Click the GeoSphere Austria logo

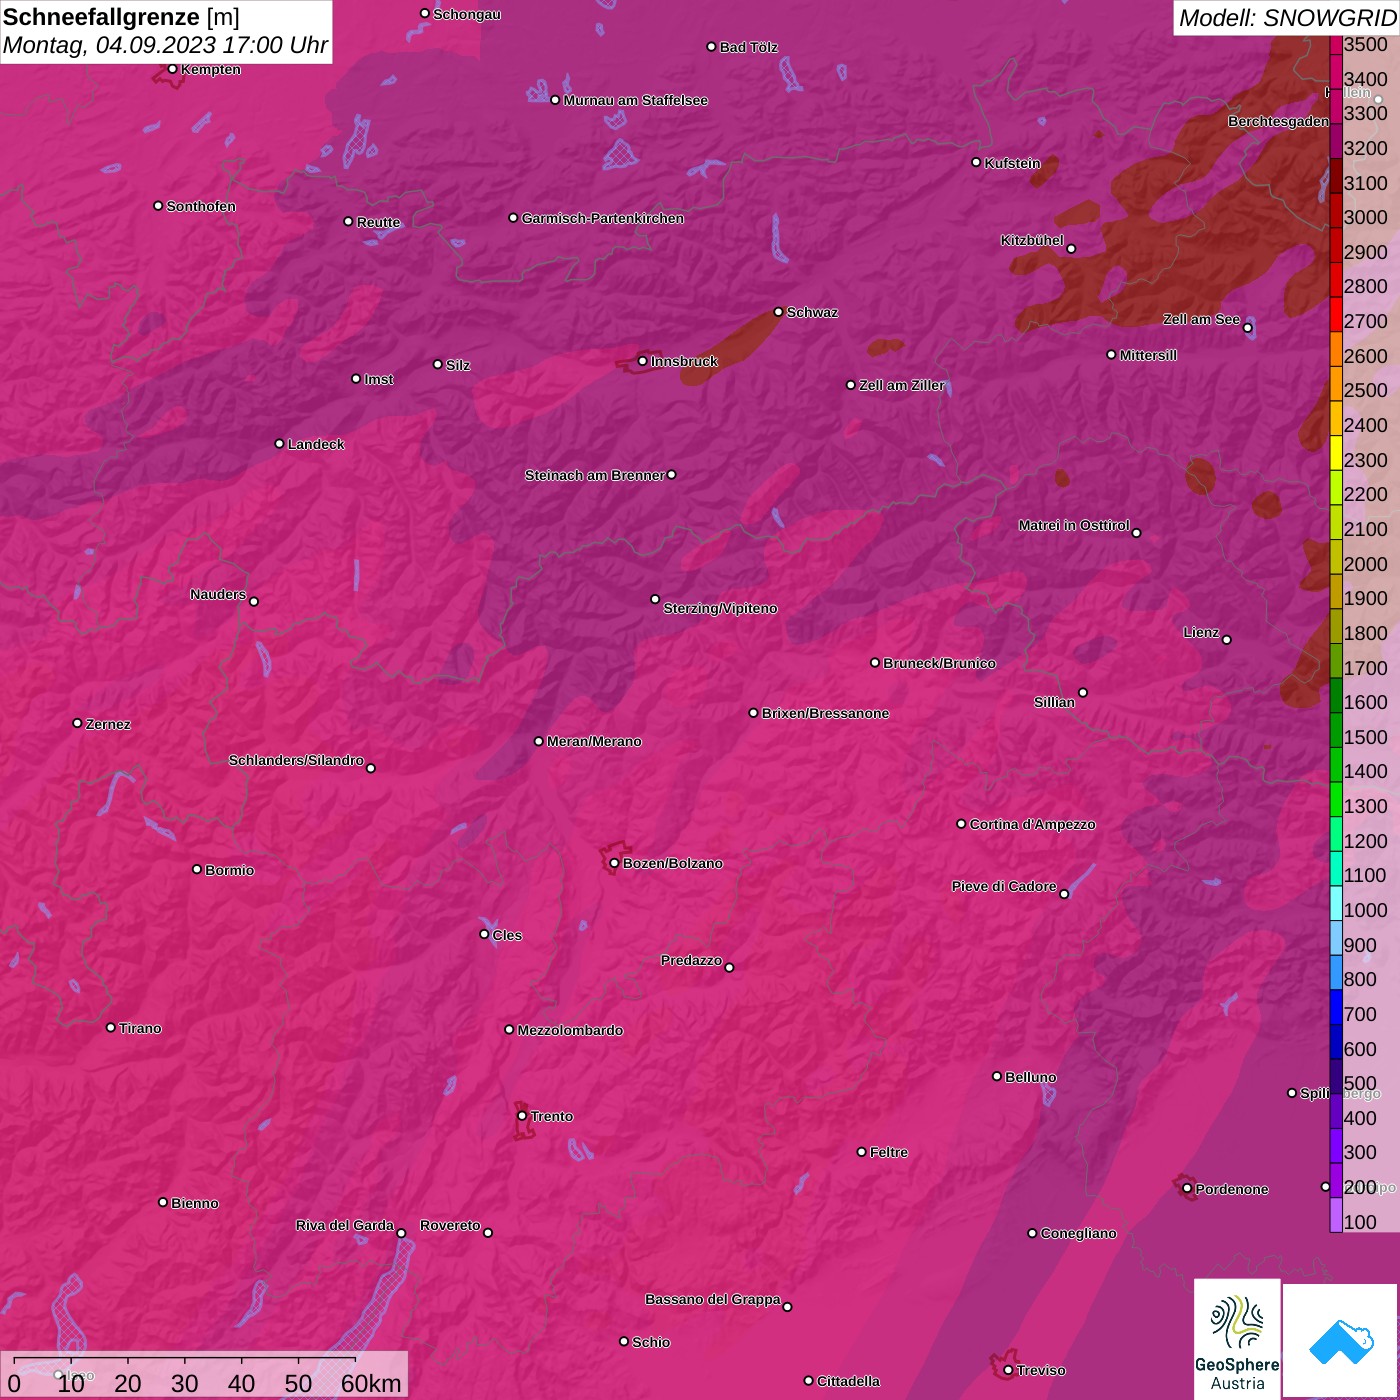pyautogui.click(x=1237, y=1337)
